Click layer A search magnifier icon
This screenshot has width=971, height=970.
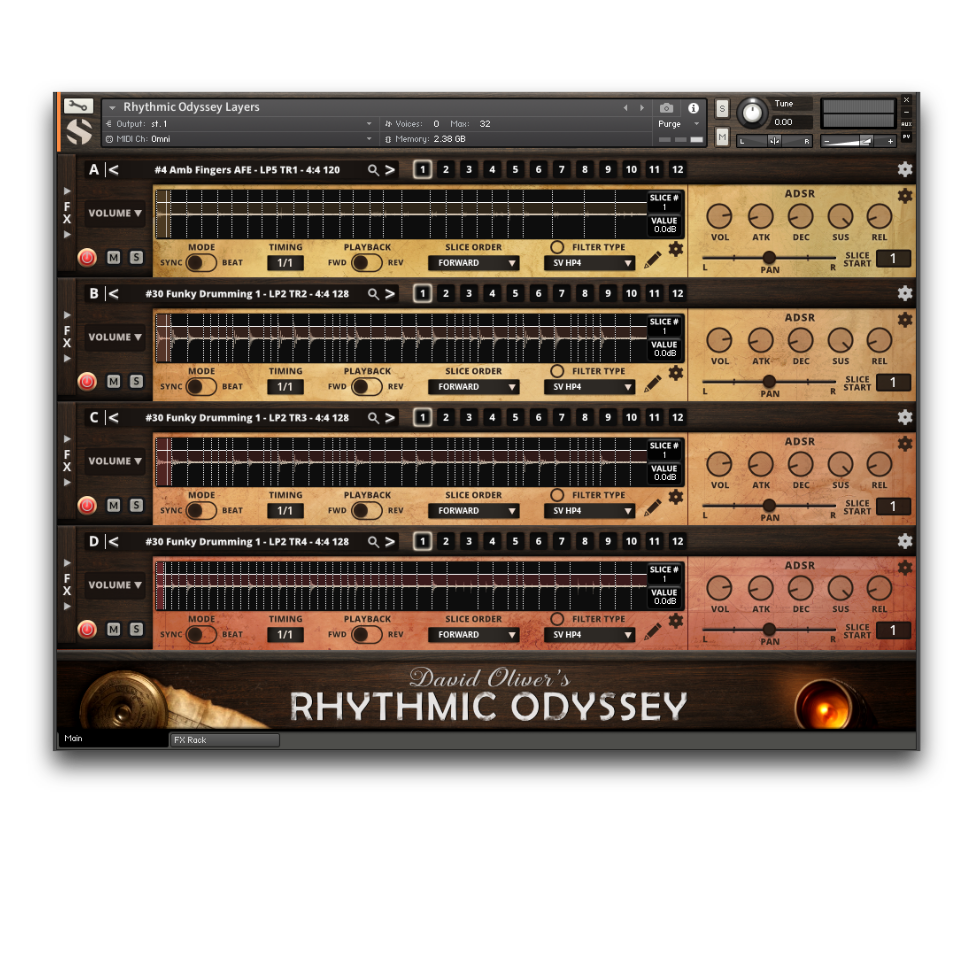pyautogui.click(x=373, y=170)
